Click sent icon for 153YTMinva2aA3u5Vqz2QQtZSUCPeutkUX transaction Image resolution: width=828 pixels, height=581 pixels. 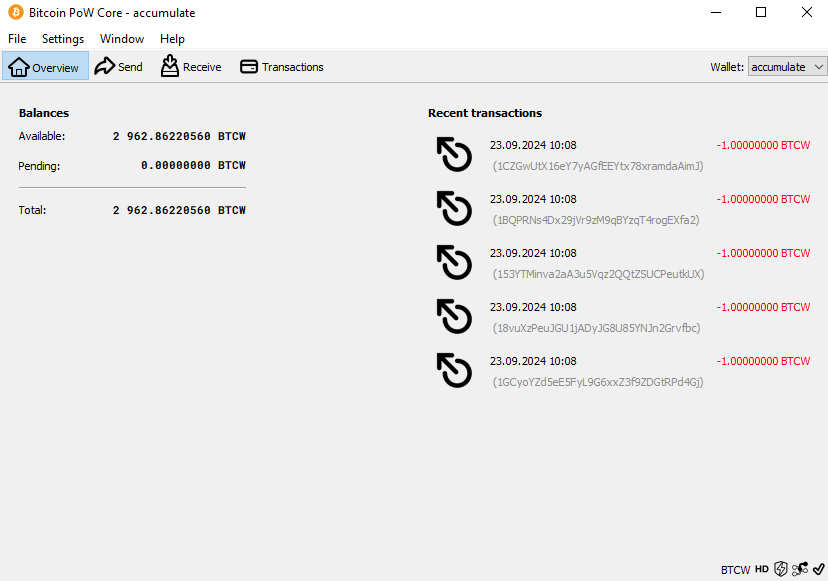(x=454, y=262)
